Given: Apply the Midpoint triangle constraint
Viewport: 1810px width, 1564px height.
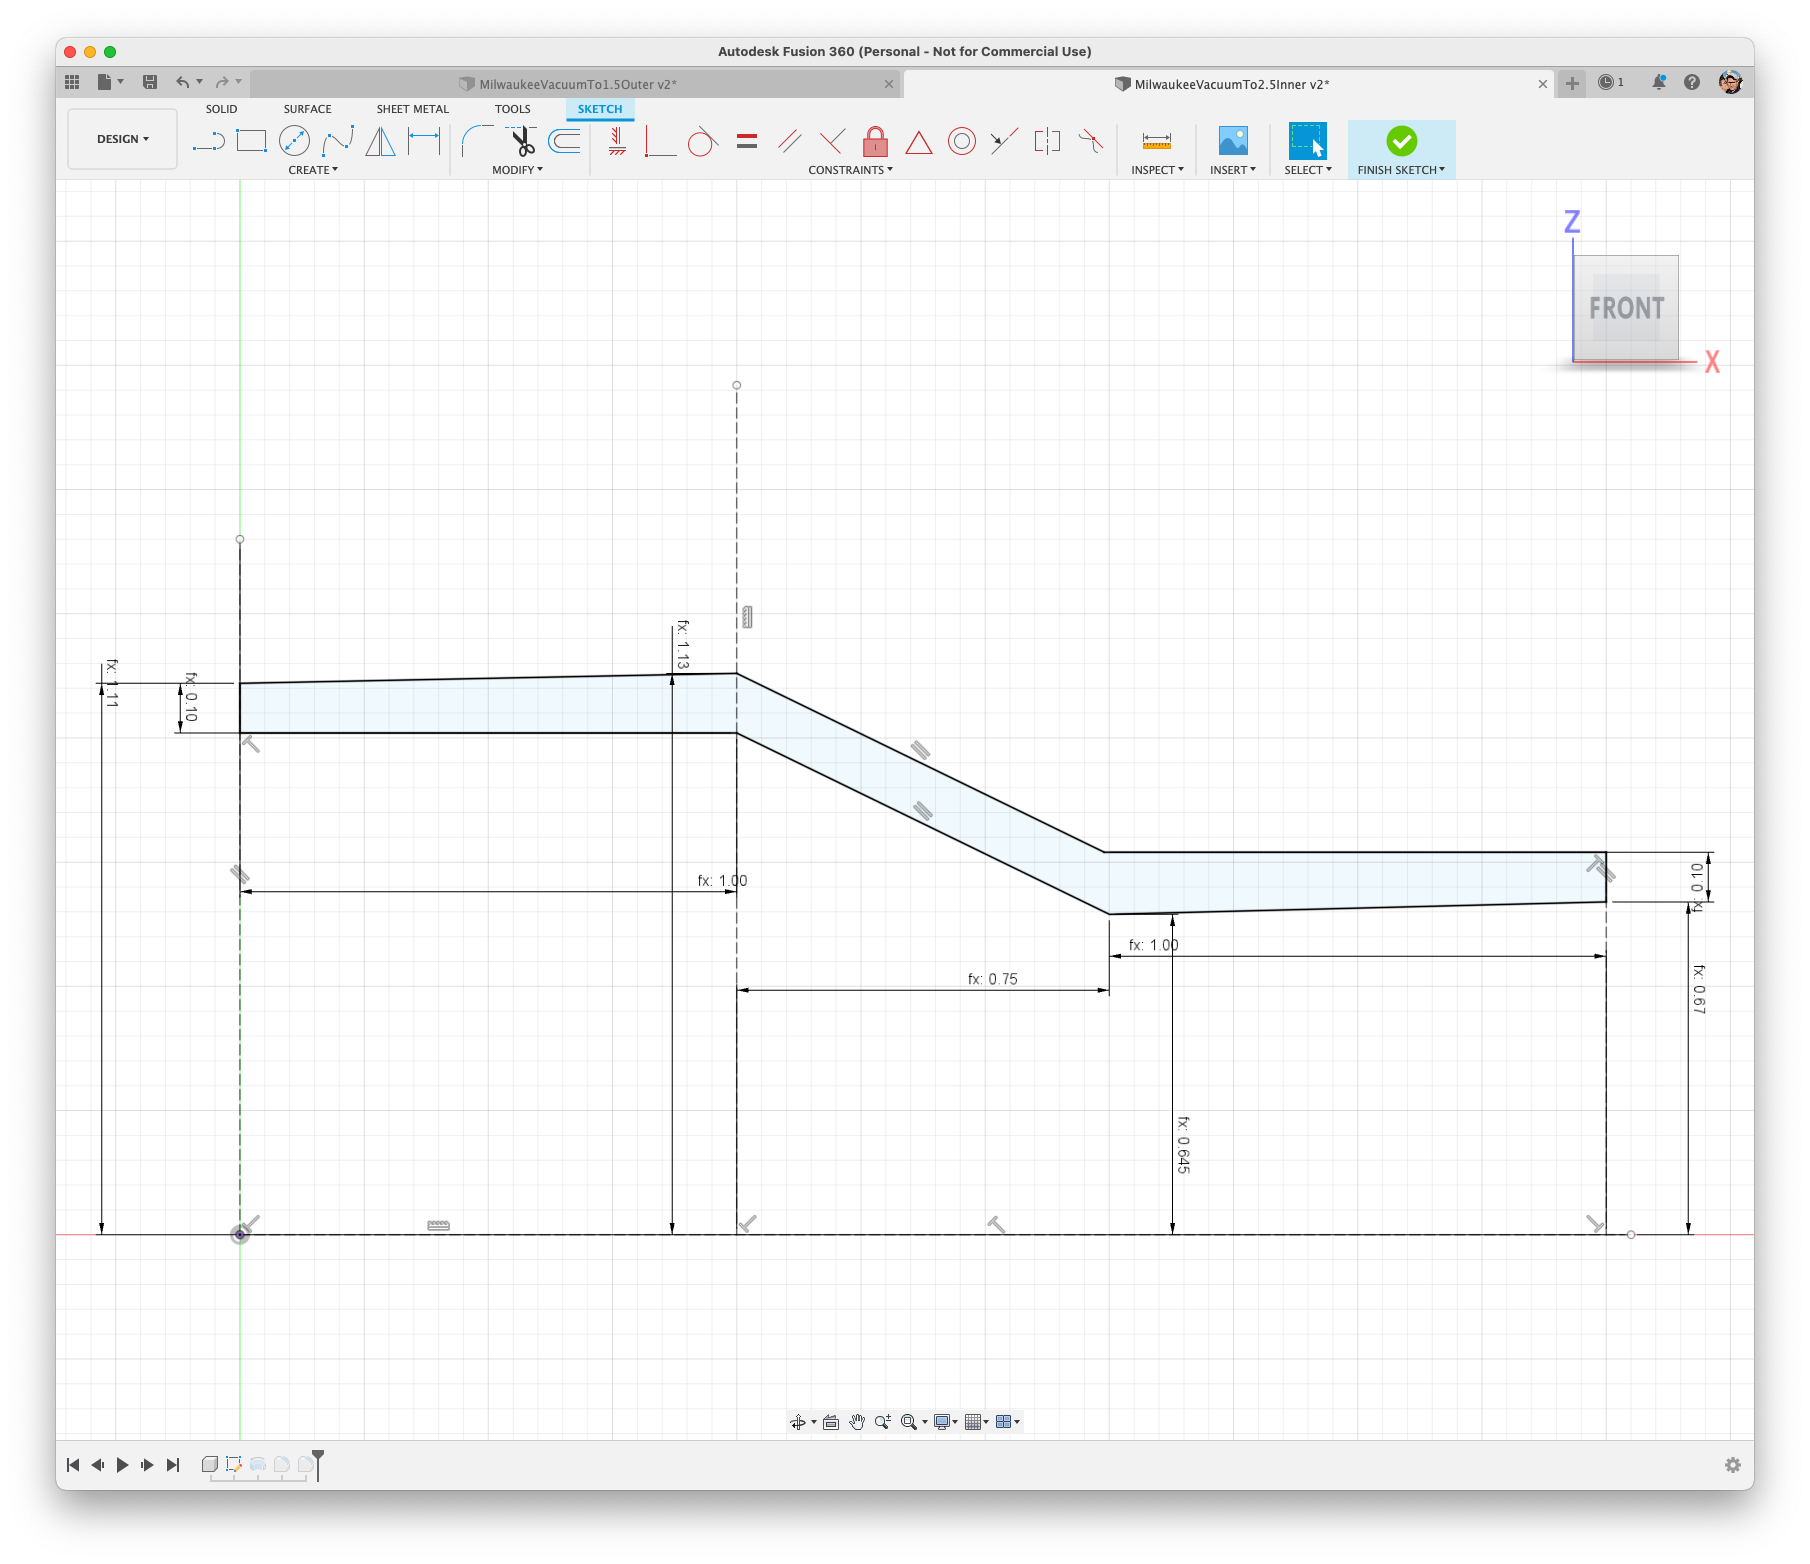Looking at the screenshot, I should coord(919,141).
